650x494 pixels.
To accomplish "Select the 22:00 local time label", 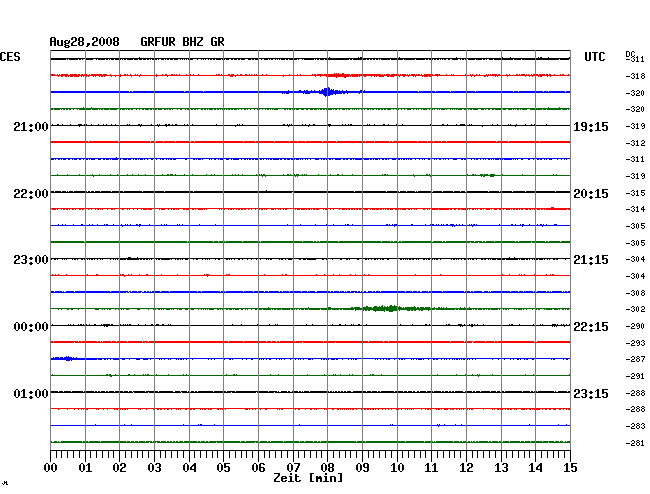I will pyautogui.click(x=31, y=194).
